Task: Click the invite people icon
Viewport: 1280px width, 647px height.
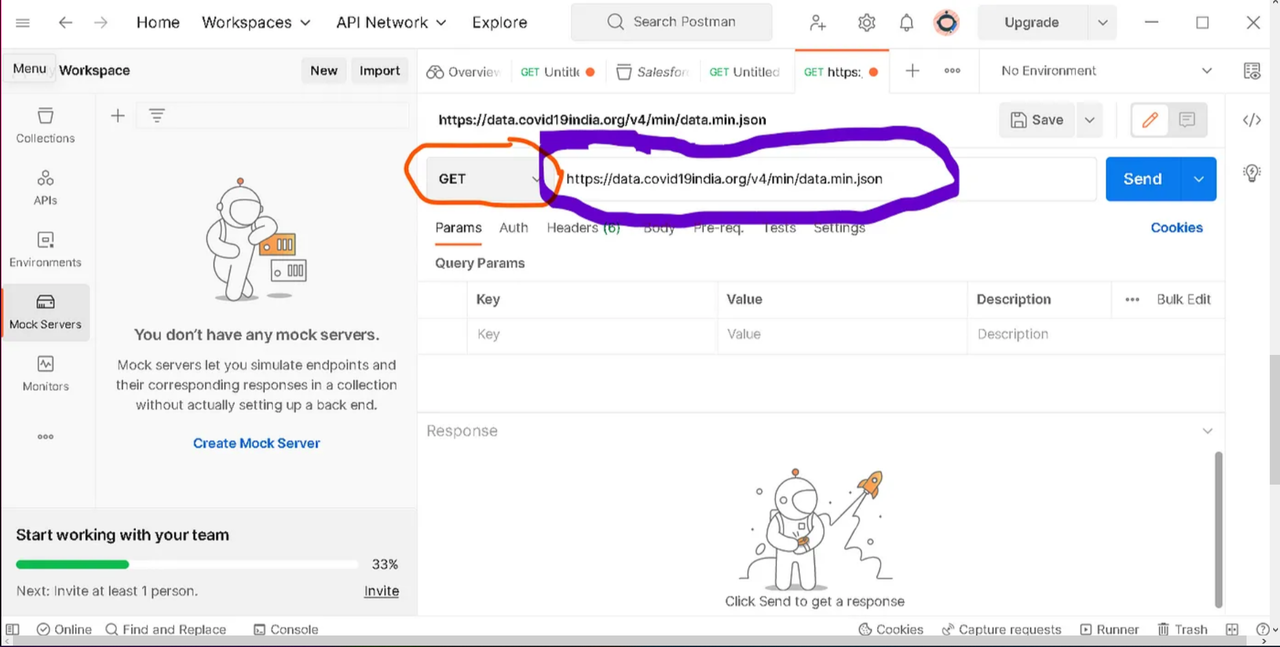Action: [x=818, y=22]
